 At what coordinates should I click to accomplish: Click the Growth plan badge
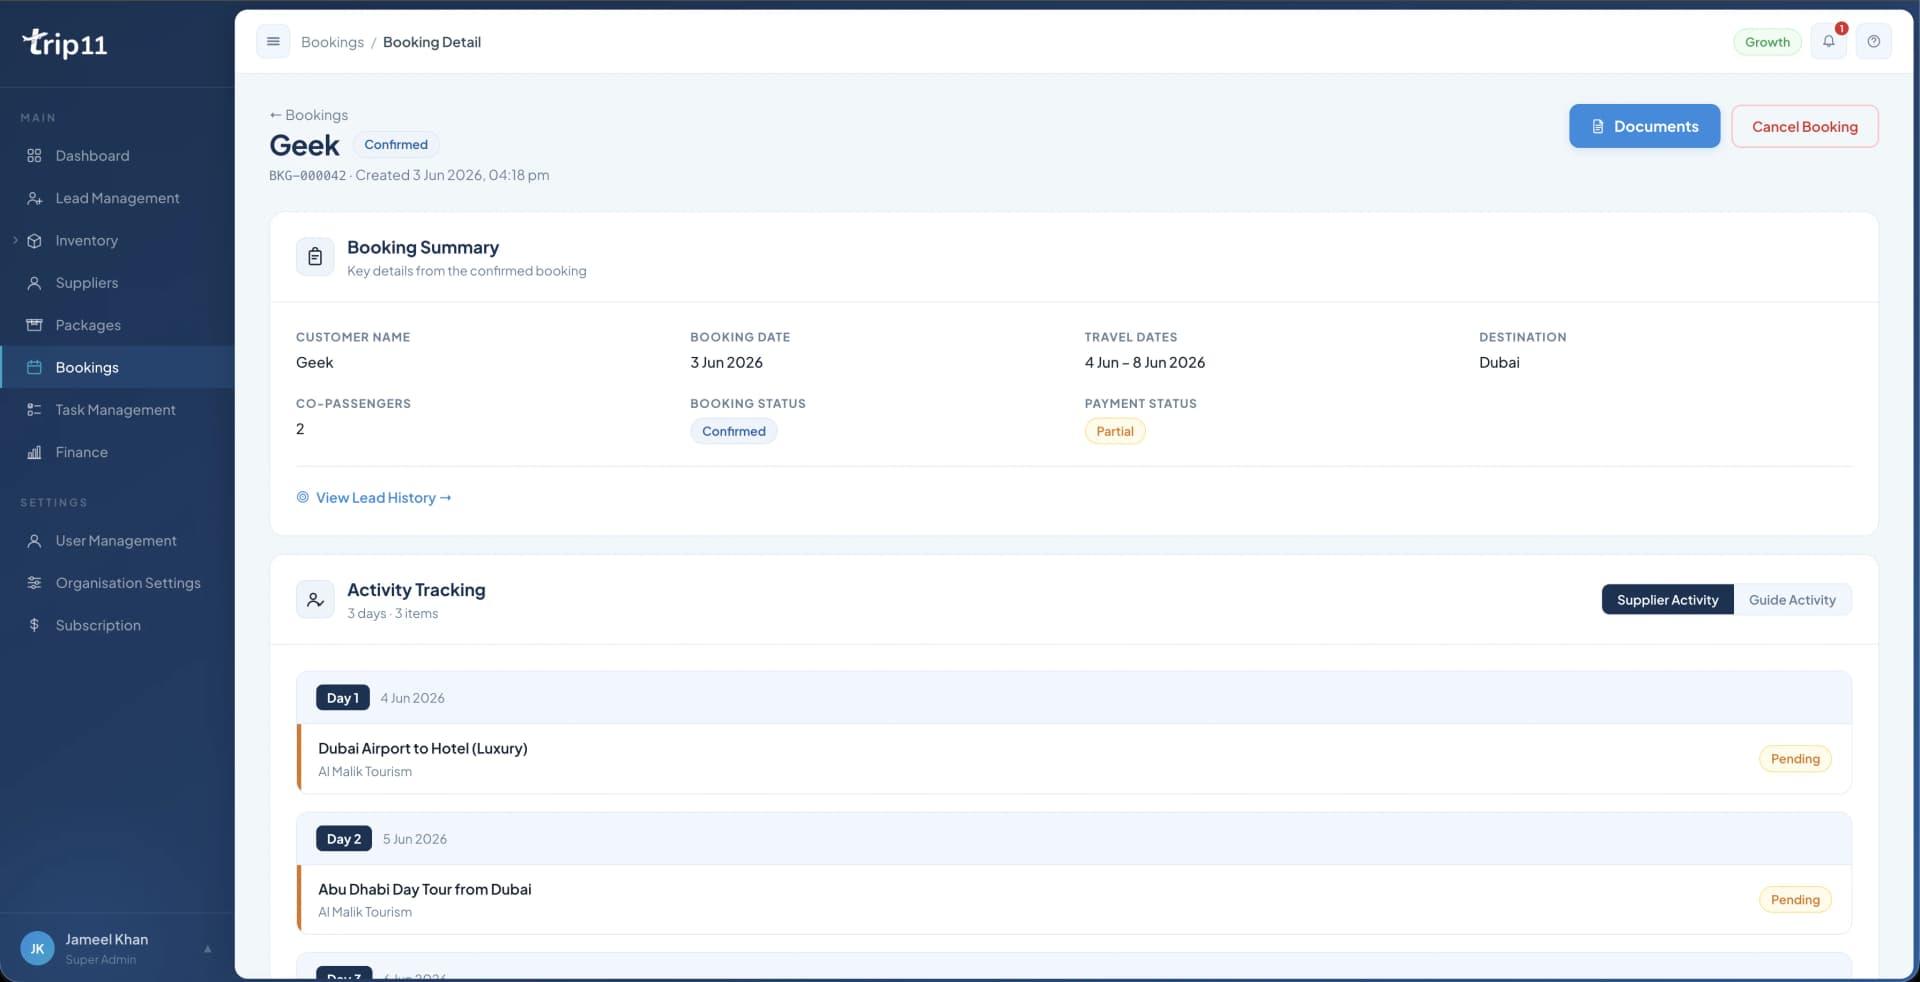(1767, 42)
